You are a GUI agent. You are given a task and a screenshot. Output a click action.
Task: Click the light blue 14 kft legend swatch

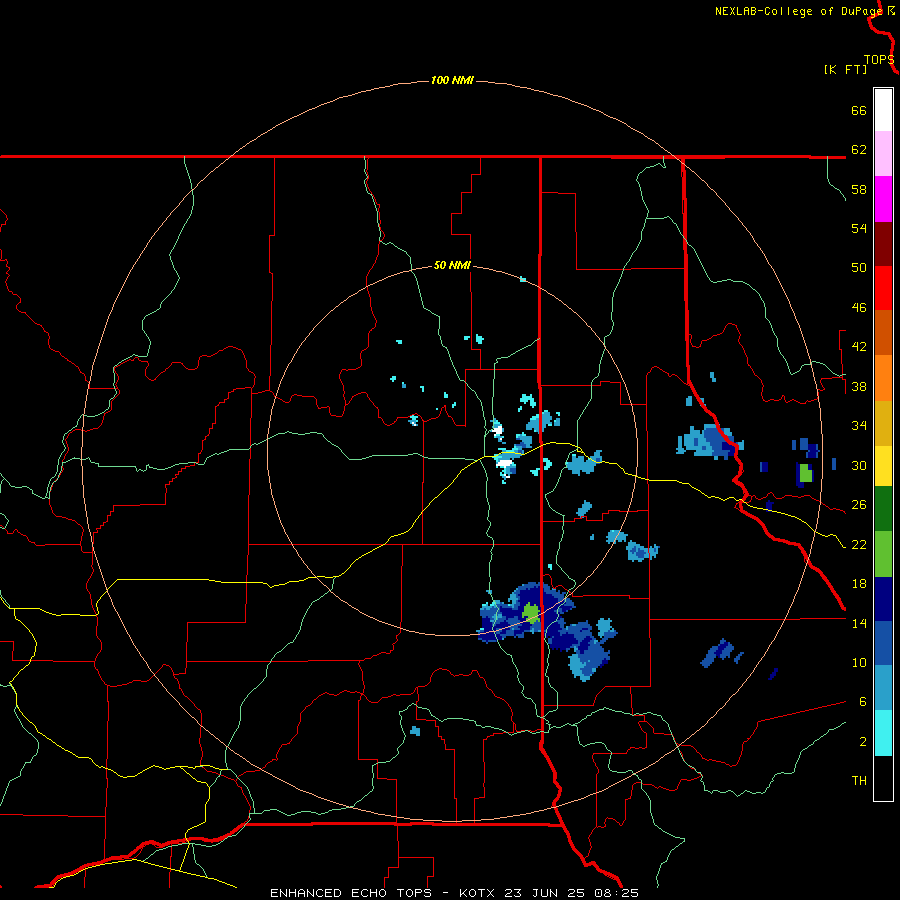coord(883,688)
